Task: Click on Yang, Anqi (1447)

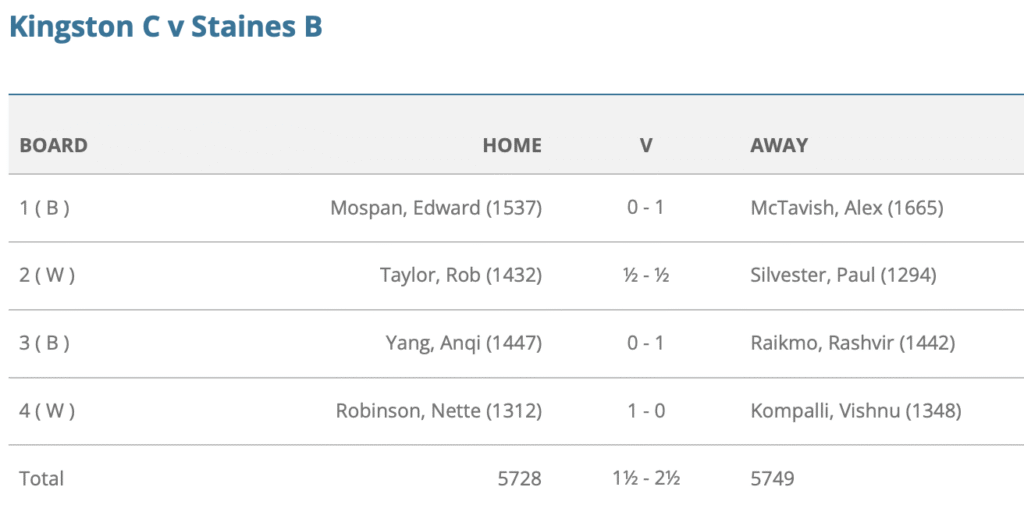Action: 464,343
